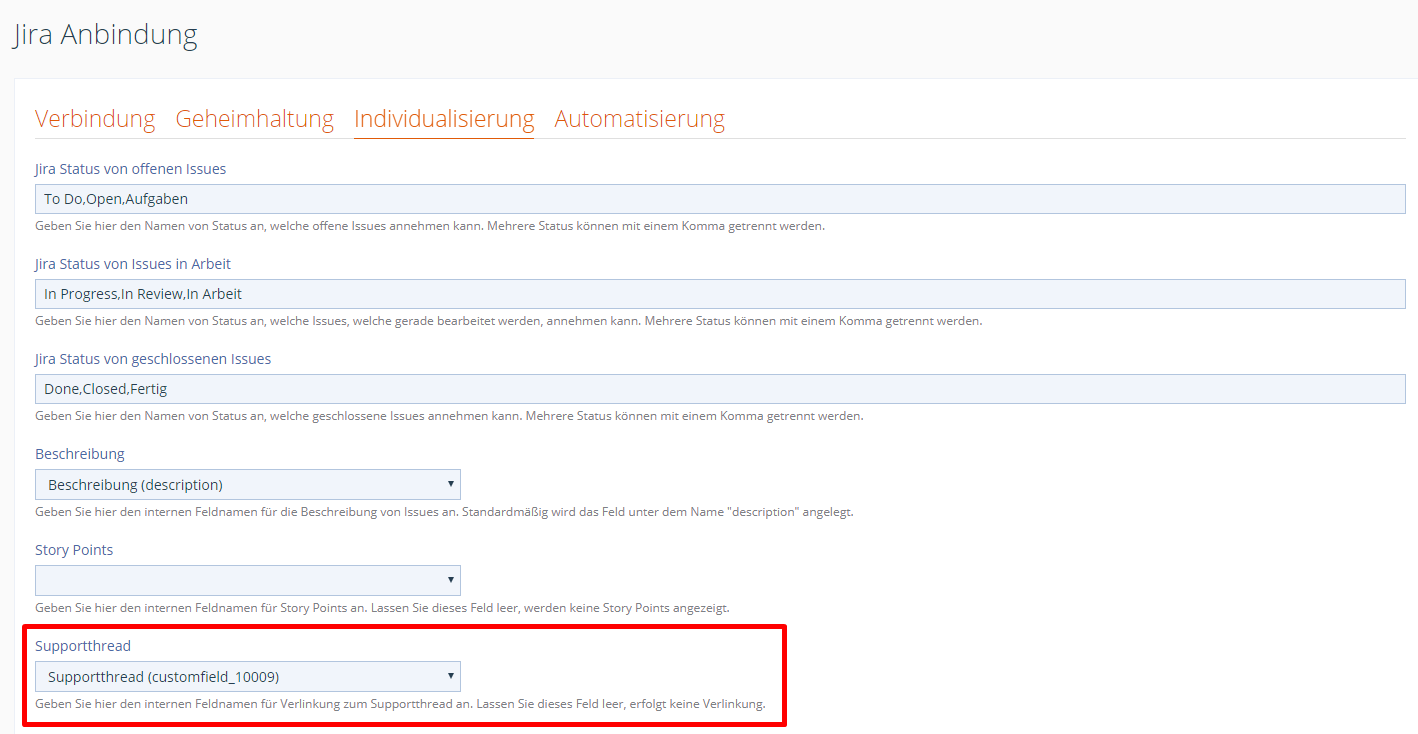Click the open issues status field with To Do,Open,Aufgaben
Image resolution: width=1418 pixels, height=734 pixels.
[x=720, y=199]
